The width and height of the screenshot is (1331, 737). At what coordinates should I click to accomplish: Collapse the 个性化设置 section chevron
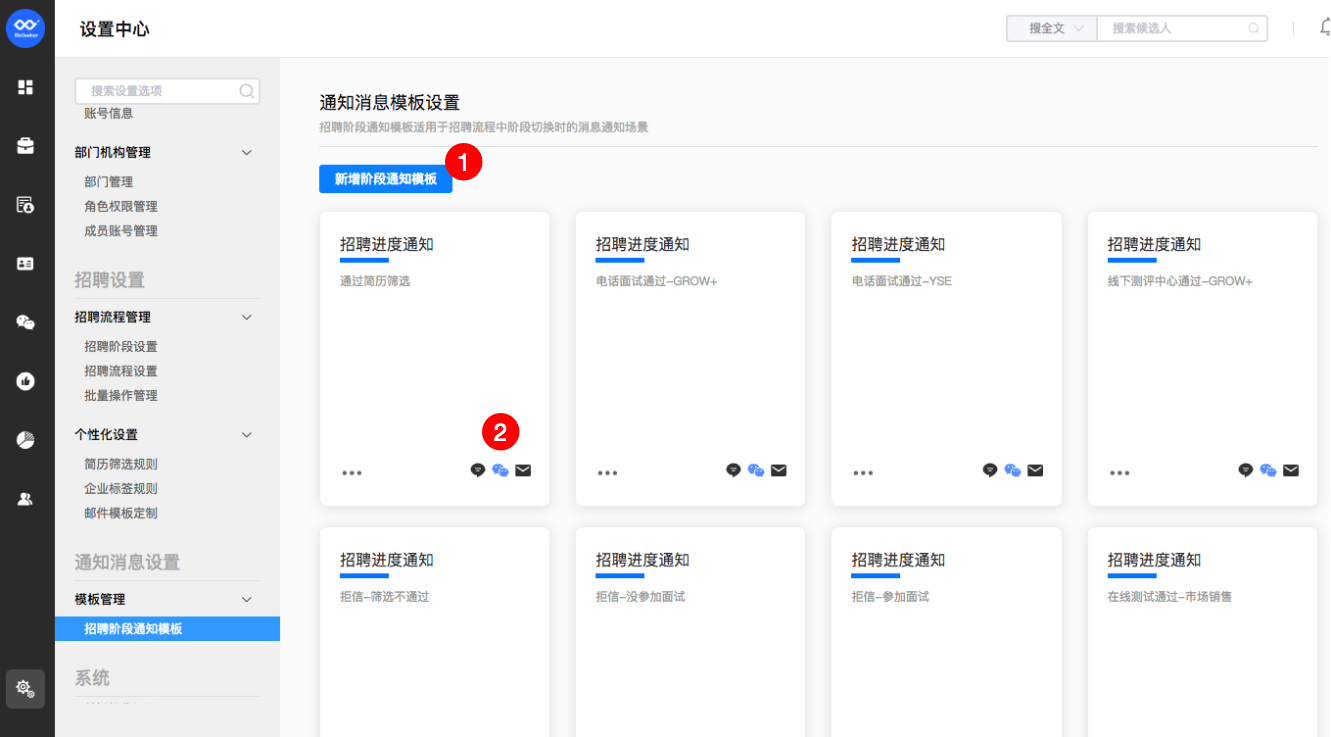(247, 435)
